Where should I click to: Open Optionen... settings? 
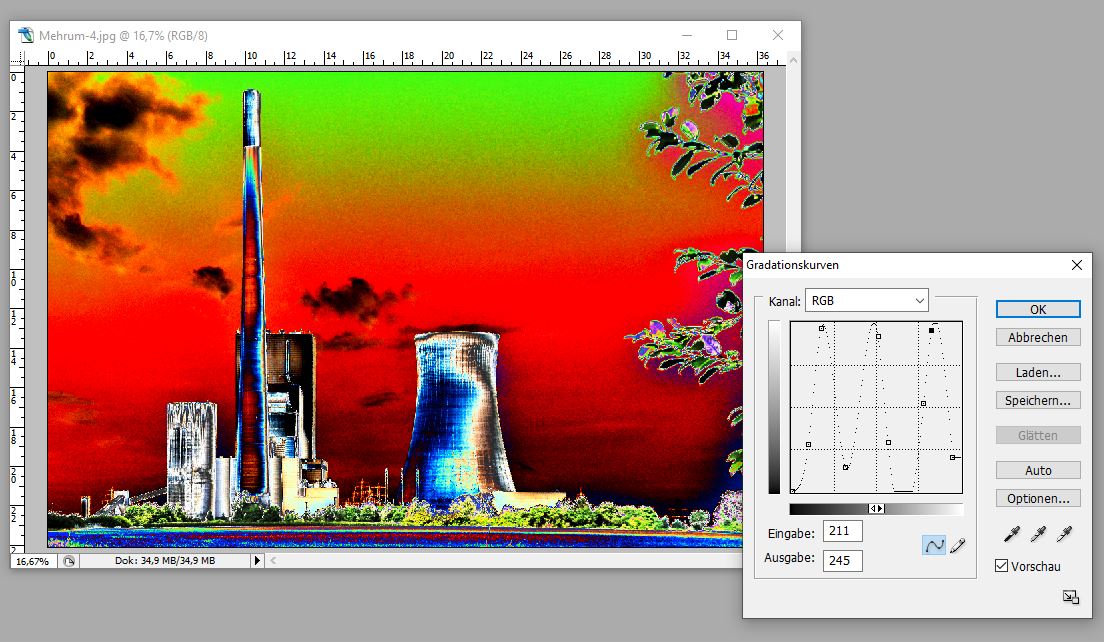tap(1038, 498)
